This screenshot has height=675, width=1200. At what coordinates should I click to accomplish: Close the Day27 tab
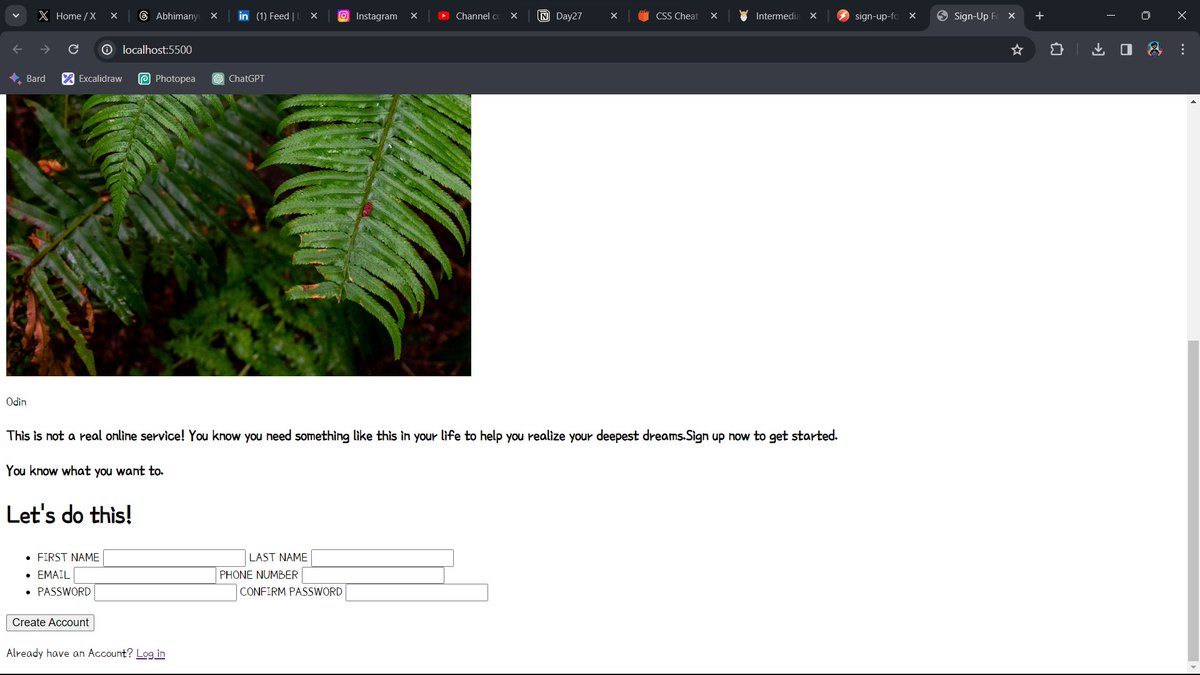click(x=614, y=16)
